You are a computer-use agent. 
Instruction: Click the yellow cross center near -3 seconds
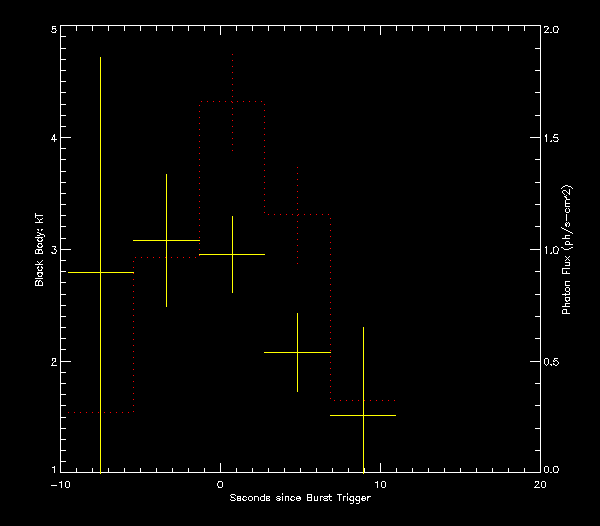[x=166, y=240]
